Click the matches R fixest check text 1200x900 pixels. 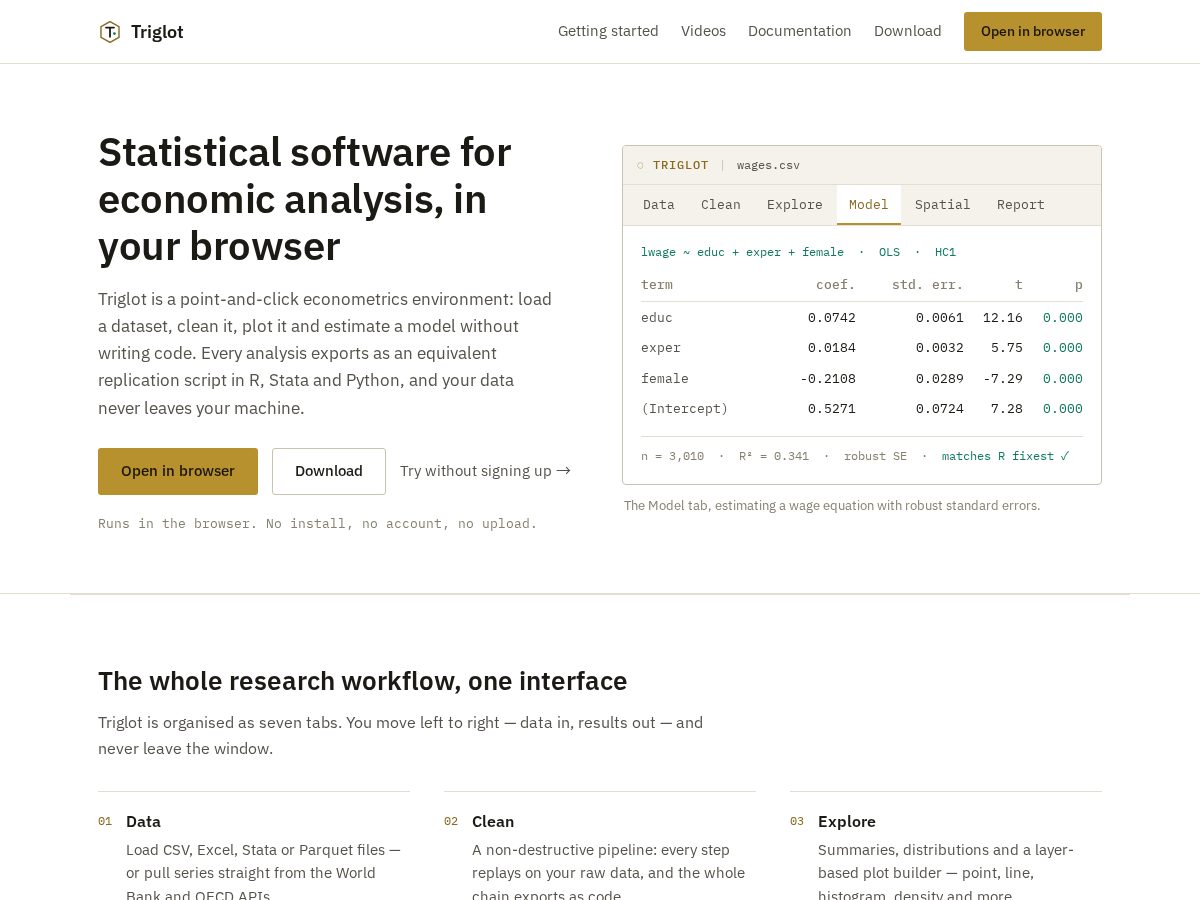[x=1005, y=456]
